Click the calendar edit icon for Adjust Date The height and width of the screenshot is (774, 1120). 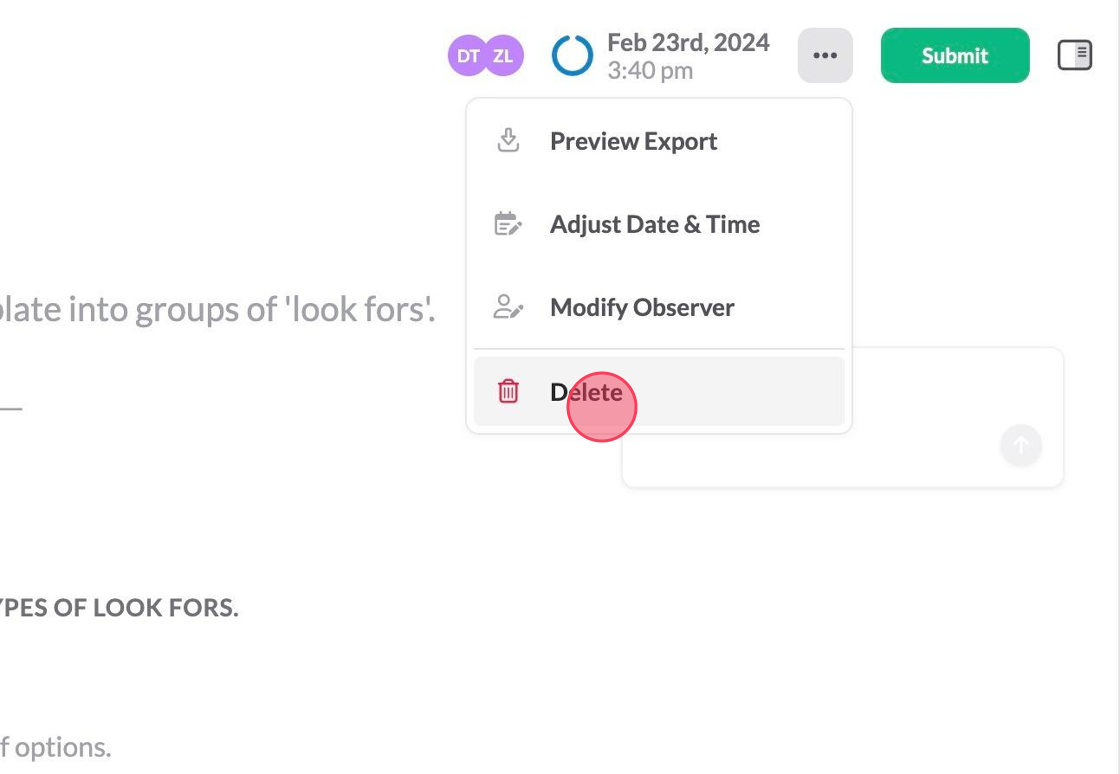509,224
